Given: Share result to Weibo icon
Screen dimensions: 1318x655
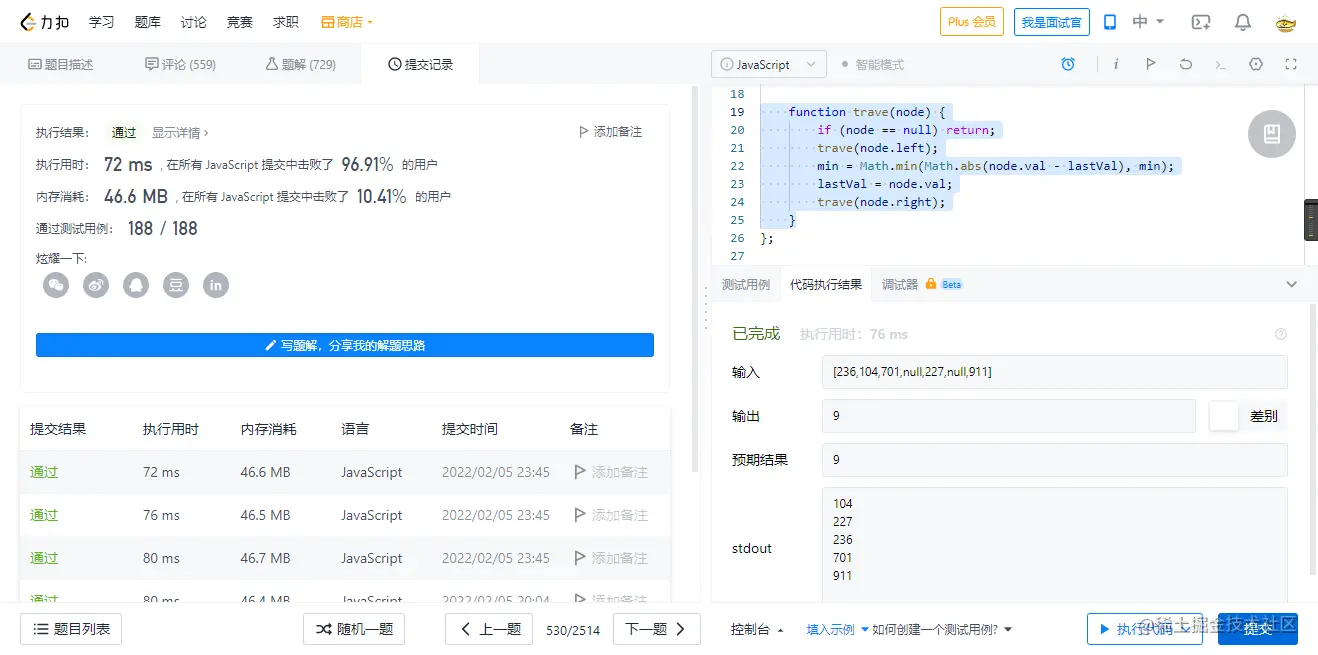Looking at the screenshot, I should [96, 285].
